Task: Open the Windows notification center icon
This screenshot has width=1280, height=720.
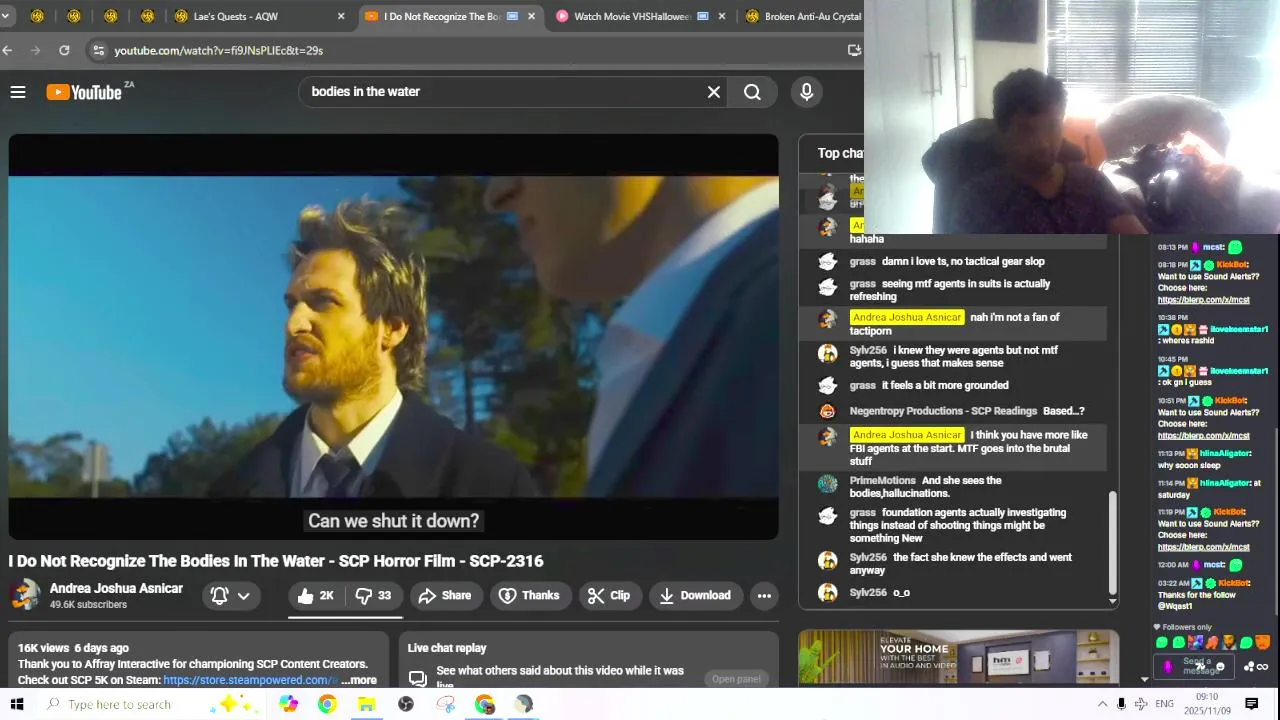Action: 1251,704
